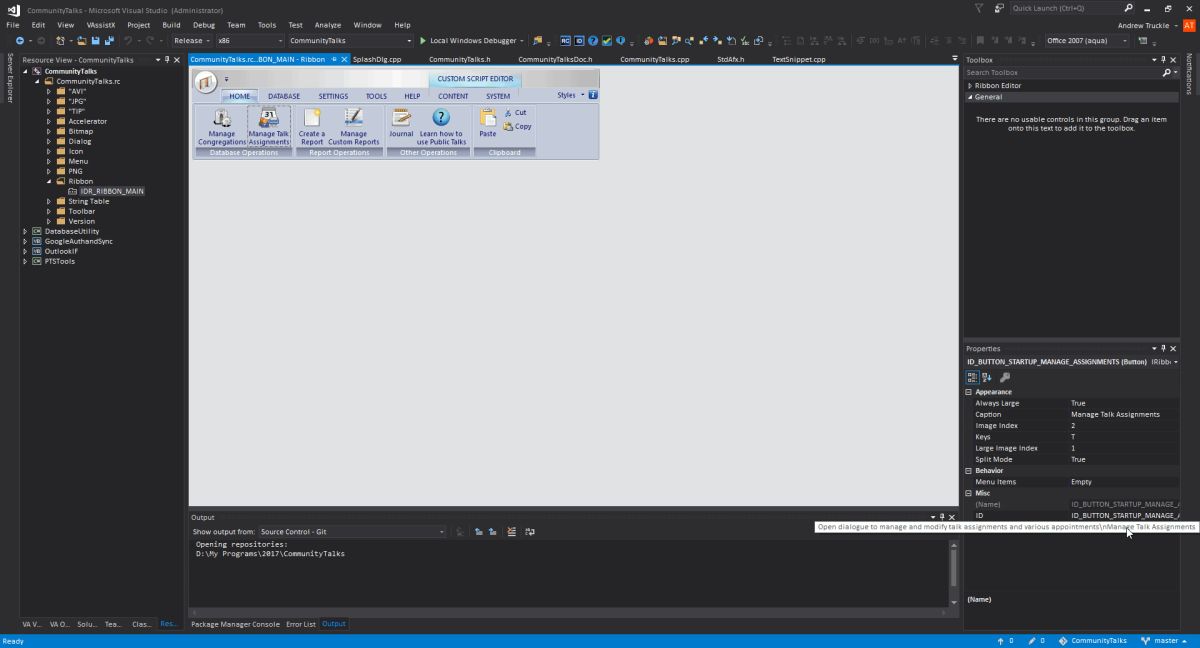Switch to Package Manager Console tab
The image size is (1200, 648).
pyautogui.click(x=235, y=624)
